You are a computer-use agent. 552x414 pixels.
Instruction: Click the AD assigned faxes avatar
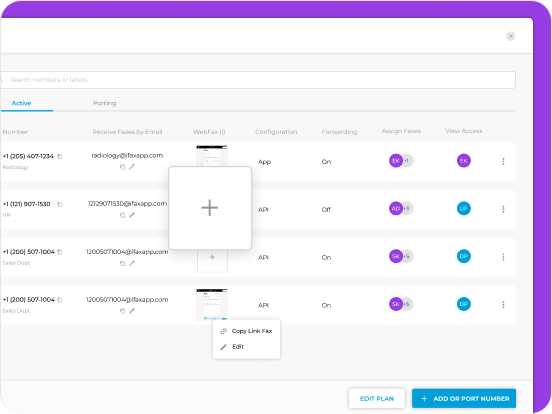395,208
